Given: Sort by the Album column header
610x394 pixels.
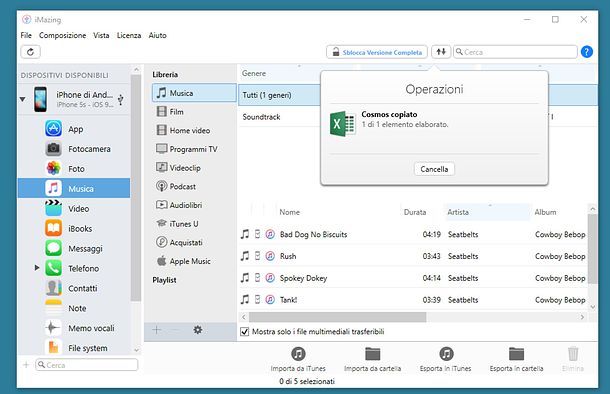Looking at the screenshot, I should click(545, 212).
